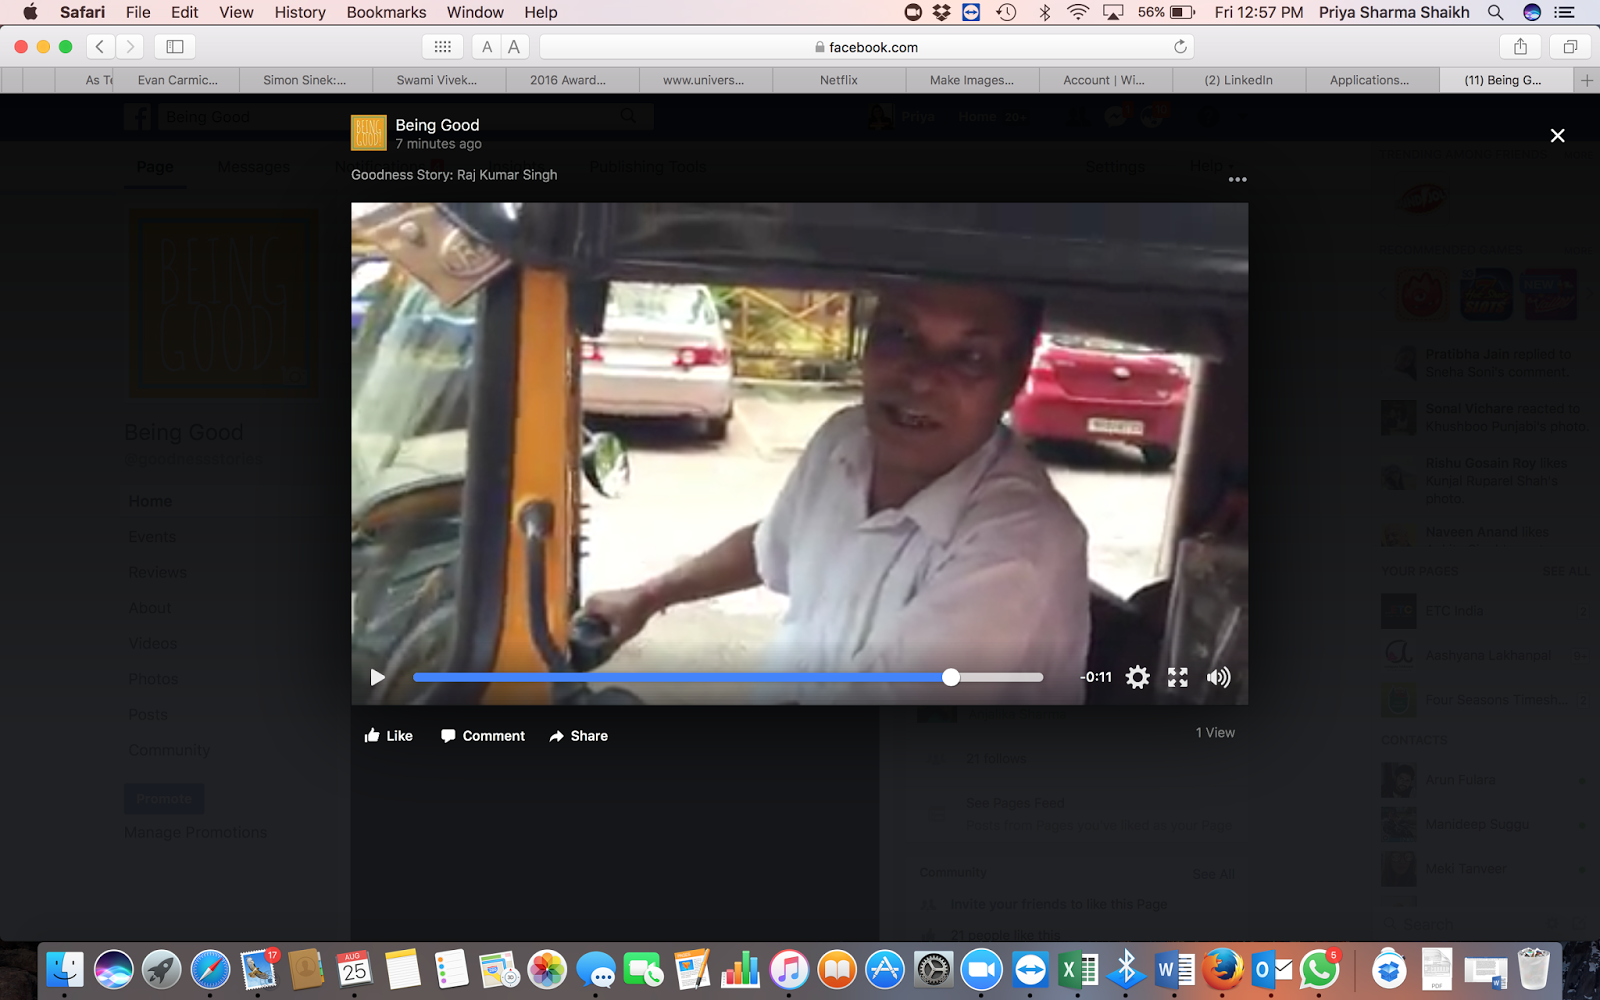Comment on the video post

click(x=483, y=736)
